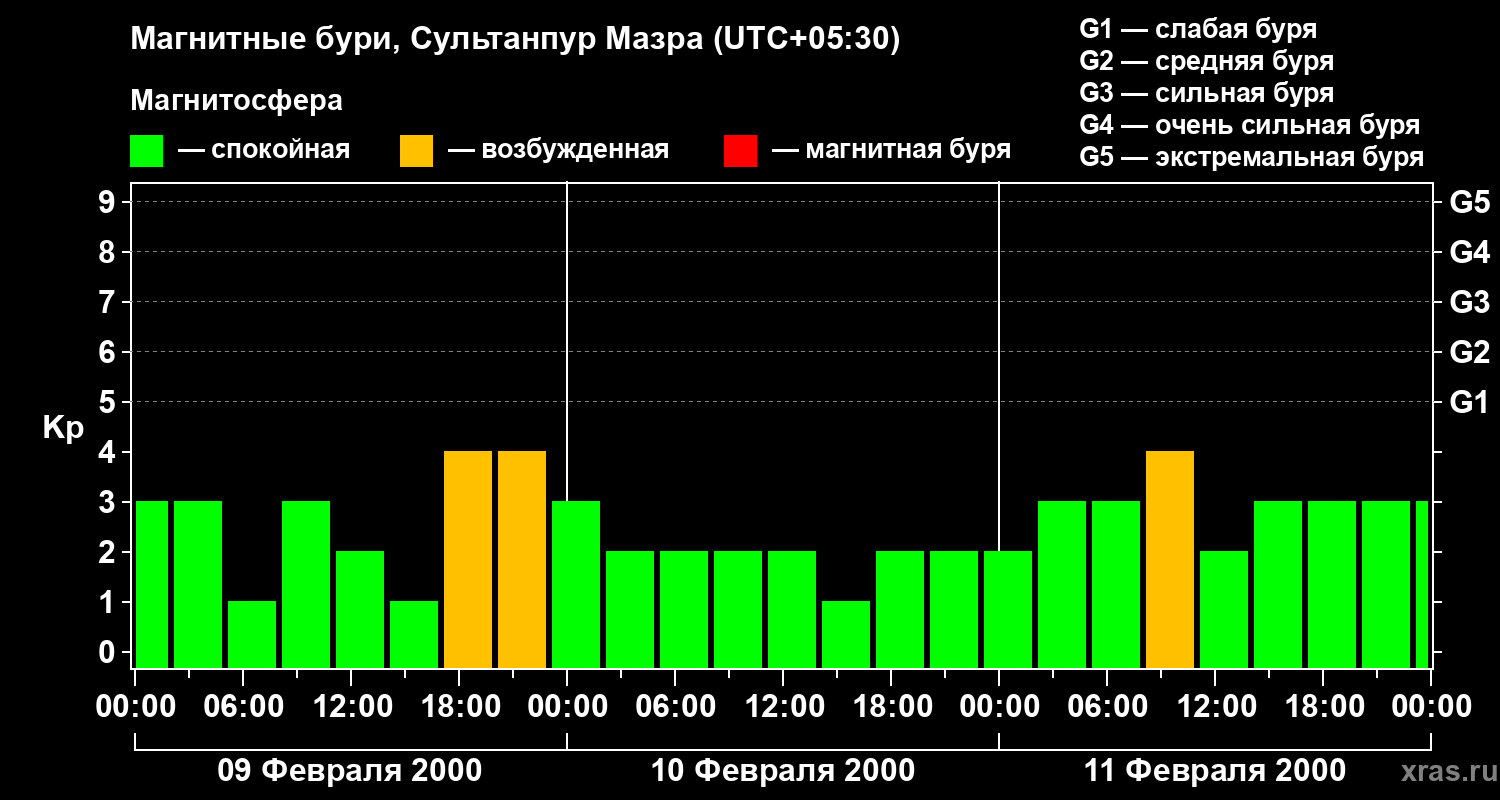Screen dimensions: 1500x800
Task: Select the red "магнитная буря" legend swatch
Action: click(x=740, y=151)
